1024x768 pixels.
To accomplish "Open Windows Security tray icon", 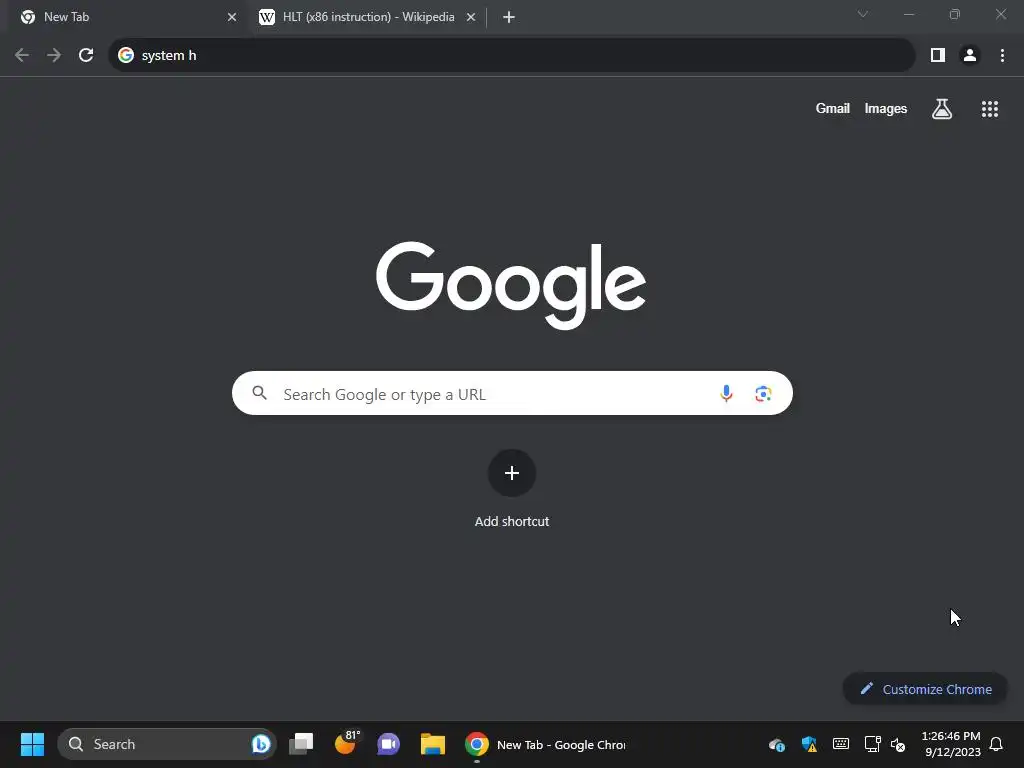I will pyautogui.click(x=809, y=744).
